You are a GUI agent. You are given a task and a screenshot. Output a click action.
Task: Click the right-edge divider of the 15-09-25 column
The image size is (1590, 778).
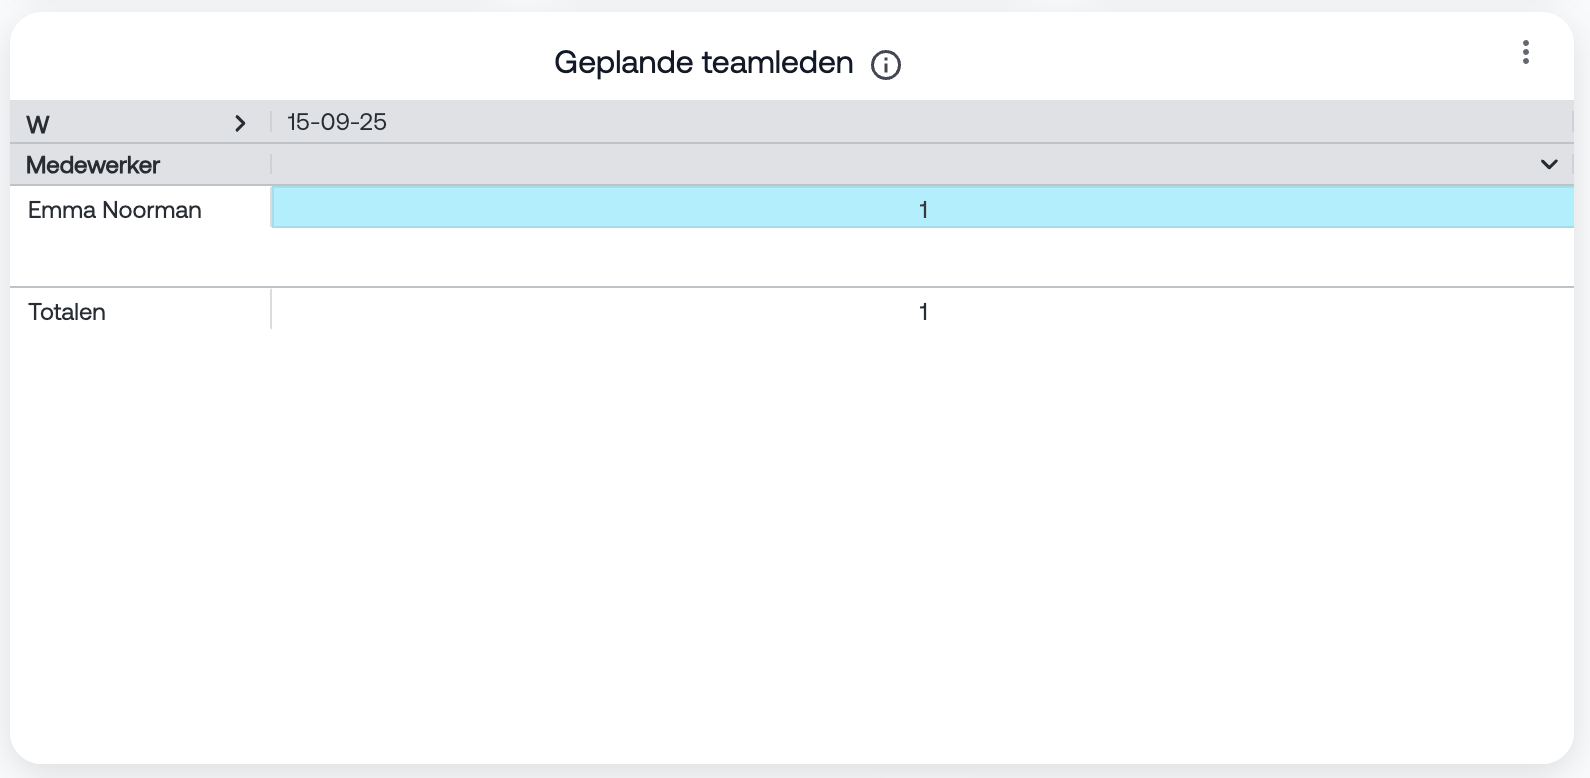(1572, 122)
